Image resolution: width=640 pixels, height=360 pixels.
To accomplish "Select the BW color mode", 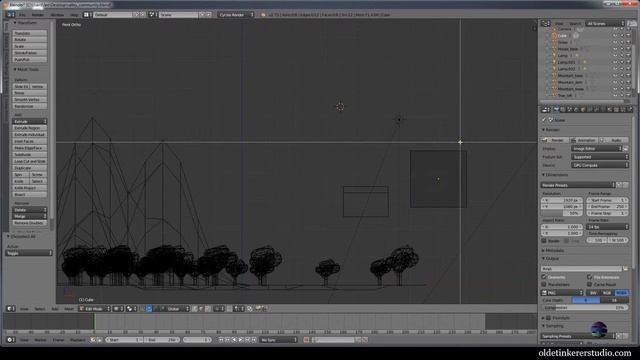I will tap(593, 293).
